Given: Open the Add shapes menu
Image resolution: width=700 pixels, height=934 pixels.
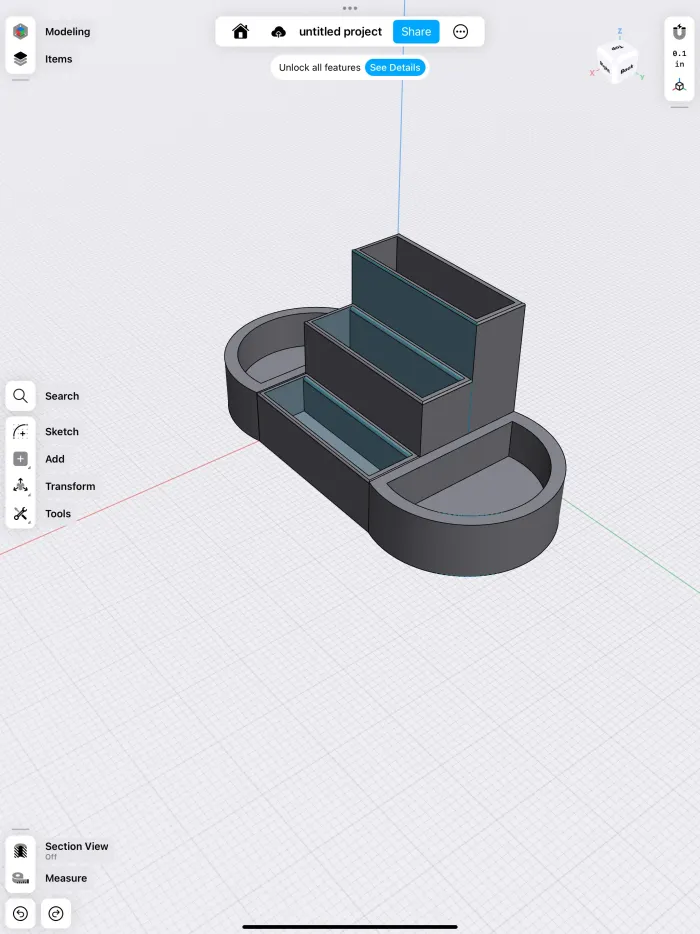Looking at the screenshot, I should (20, 459).
